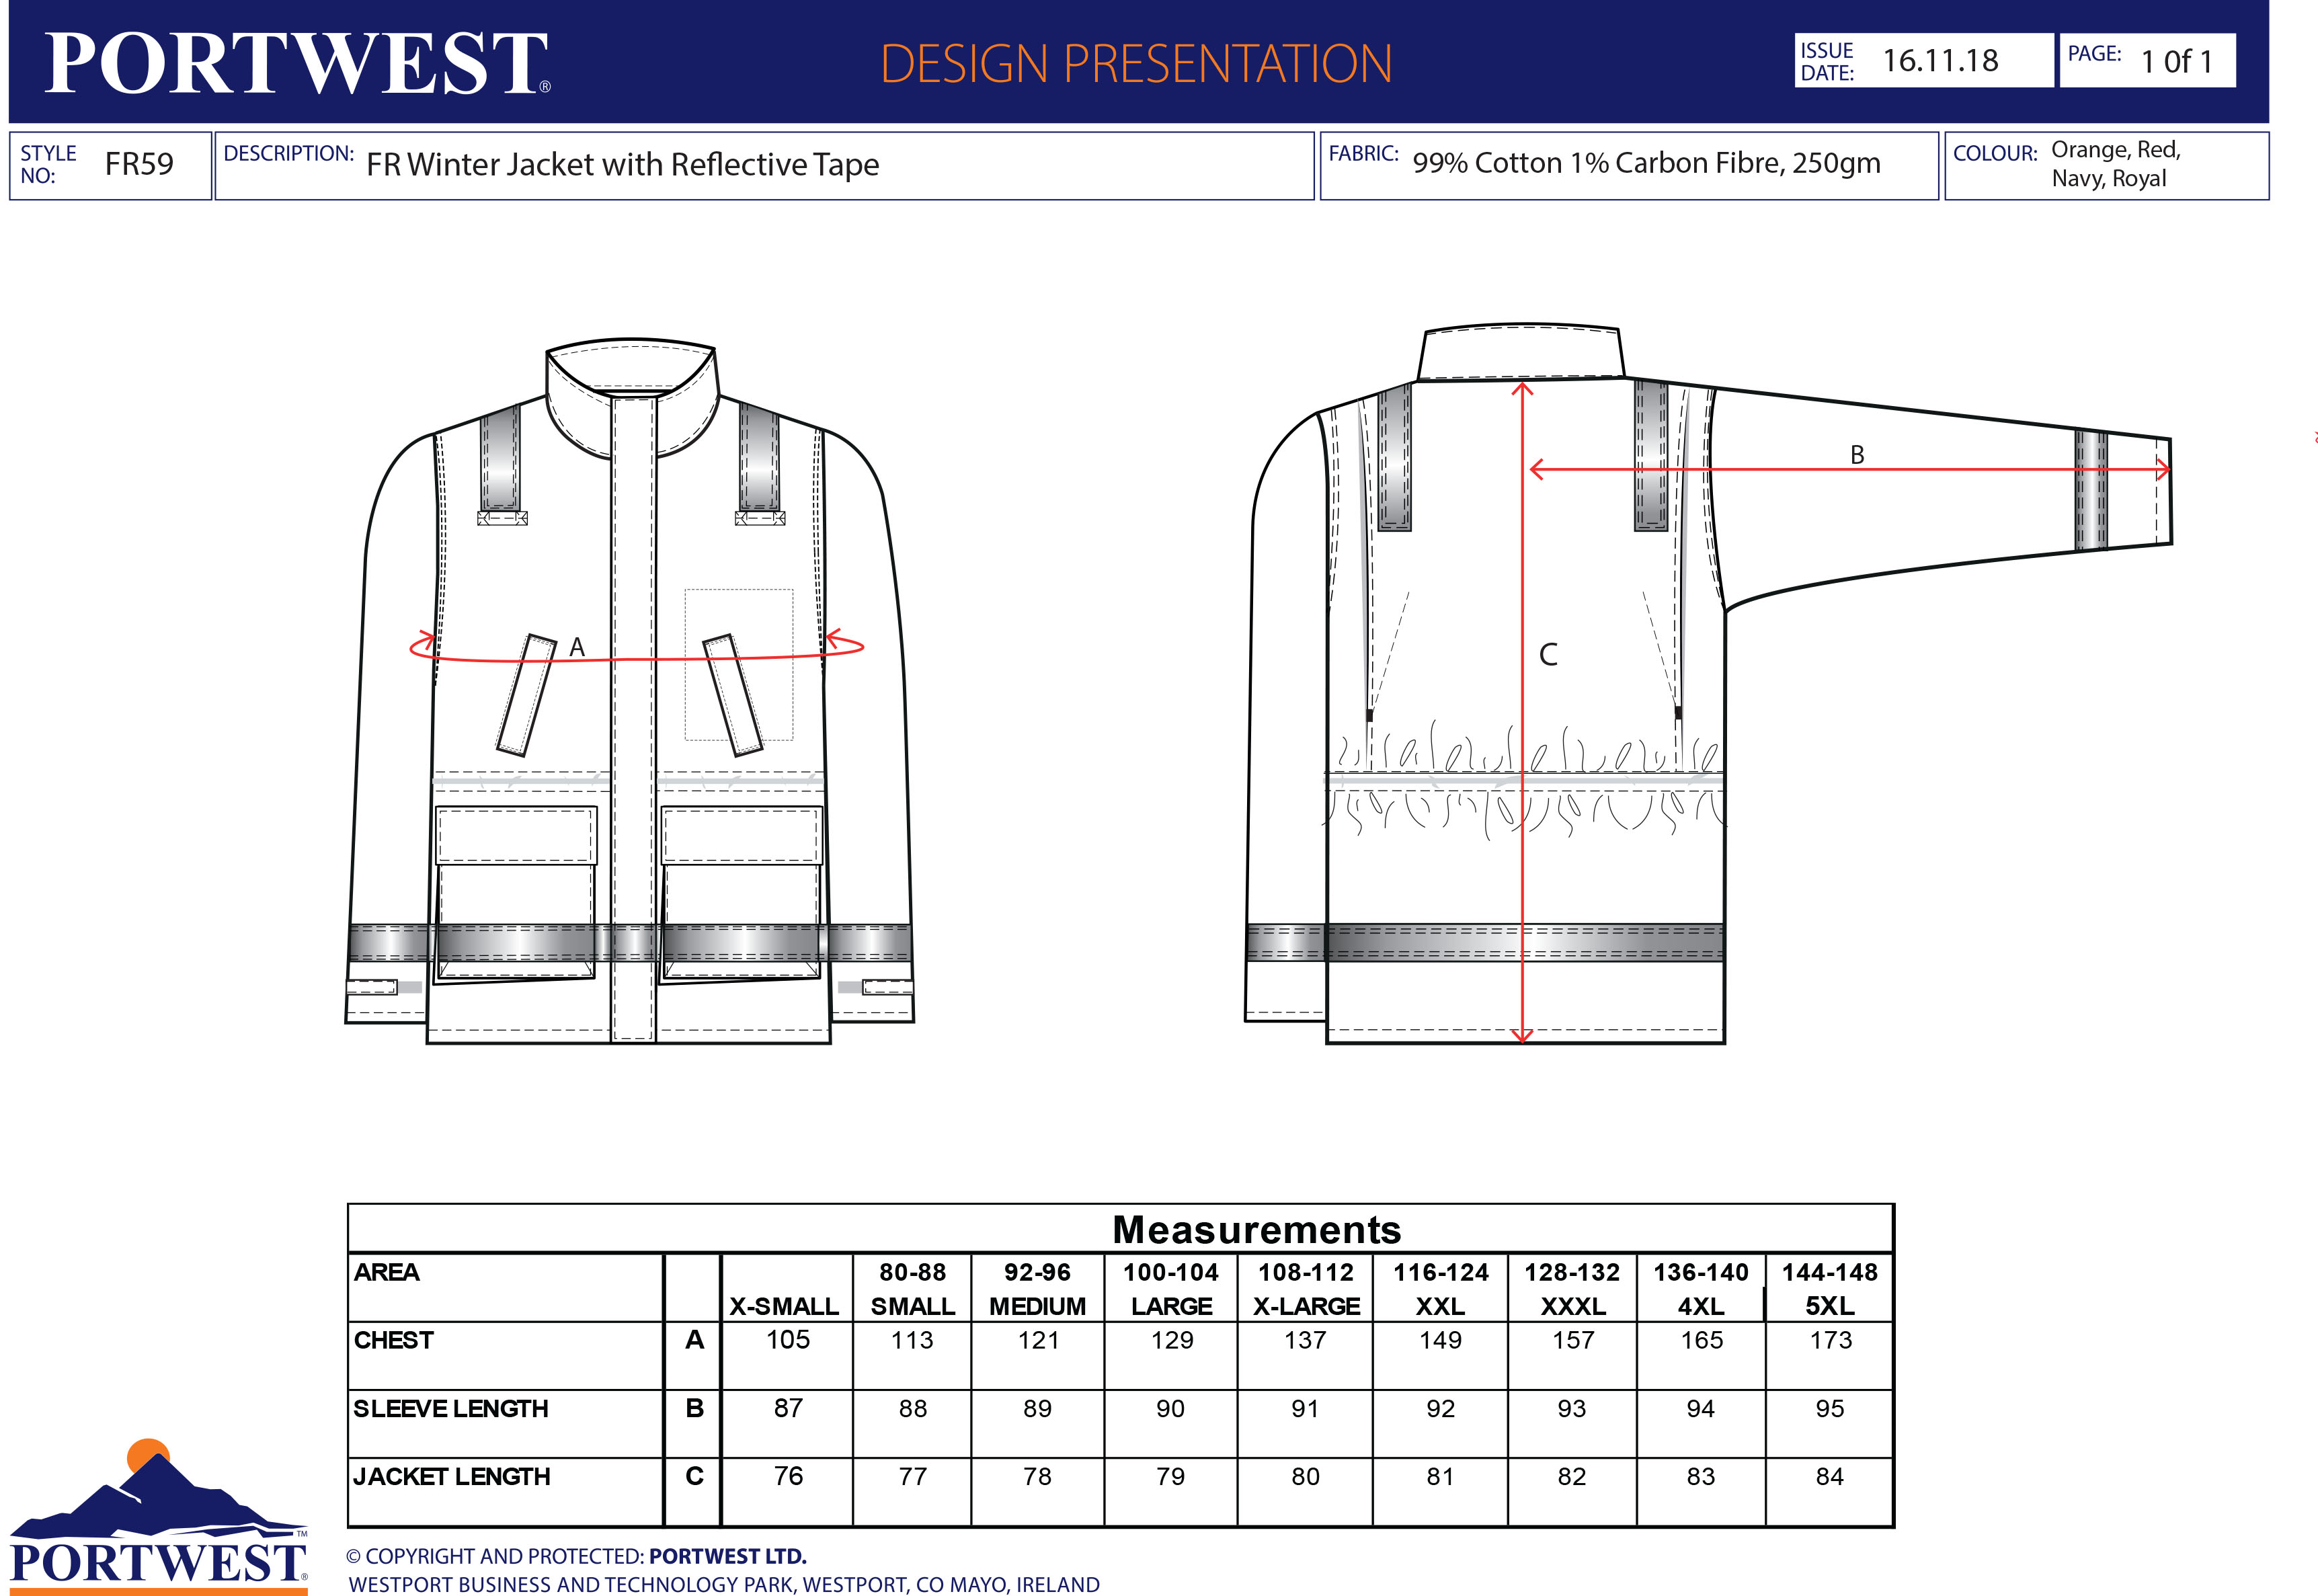This screenshot has height=1596, width=2318.
Task: Click the copyright PORTWEST LTD. line
Action: pos(576,1557)
